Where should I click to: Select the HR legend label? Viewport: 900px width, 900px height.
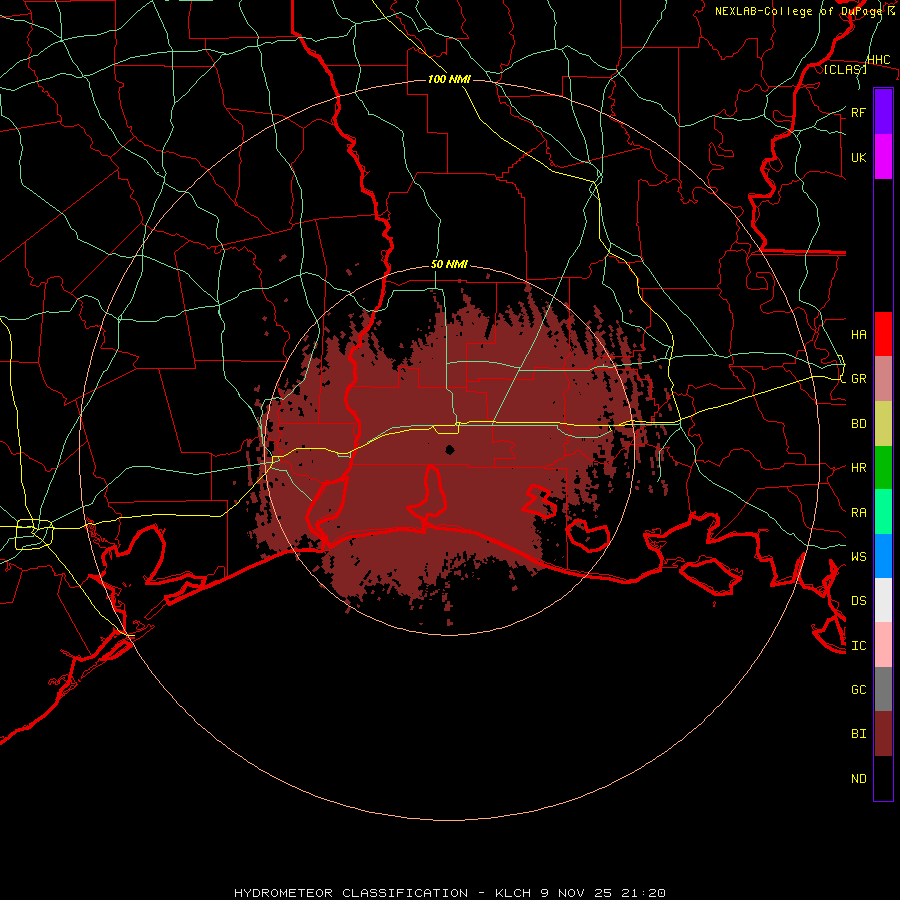[x=858, y=468]
